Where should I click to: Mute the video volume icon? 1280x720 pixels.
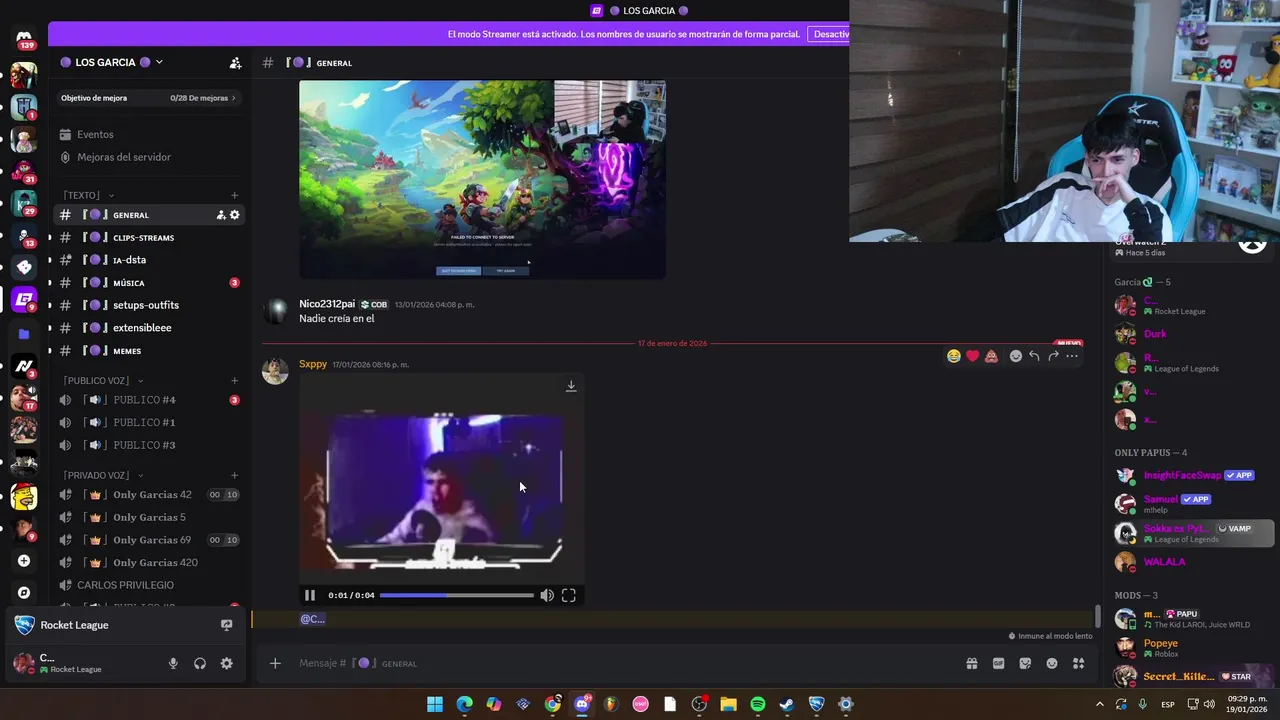point(547,595)
